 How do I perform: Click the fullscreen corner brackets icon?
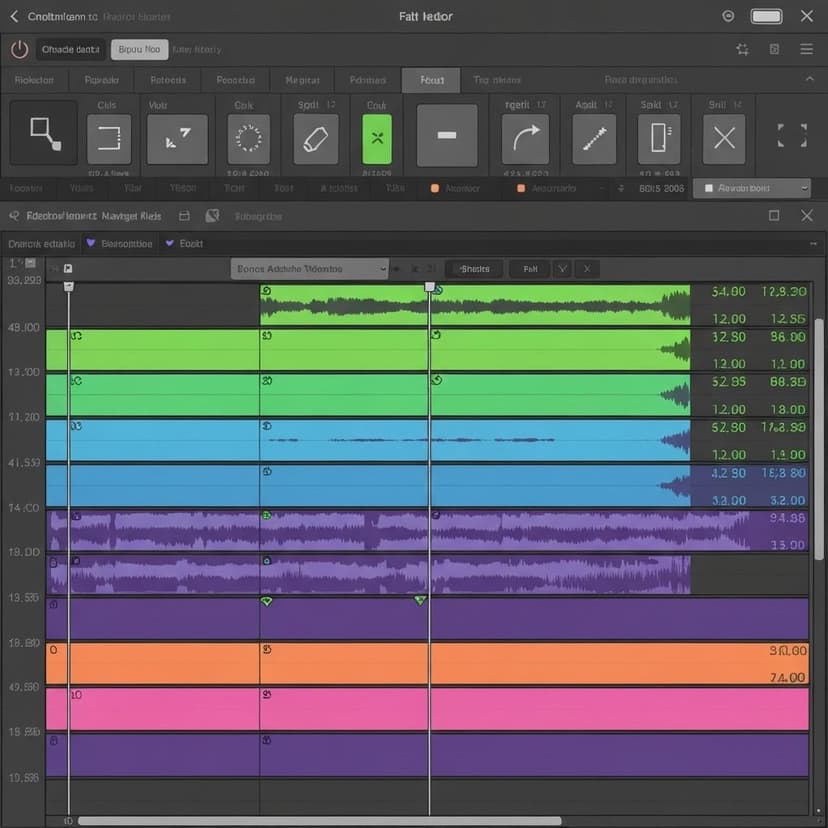(792, 136)
